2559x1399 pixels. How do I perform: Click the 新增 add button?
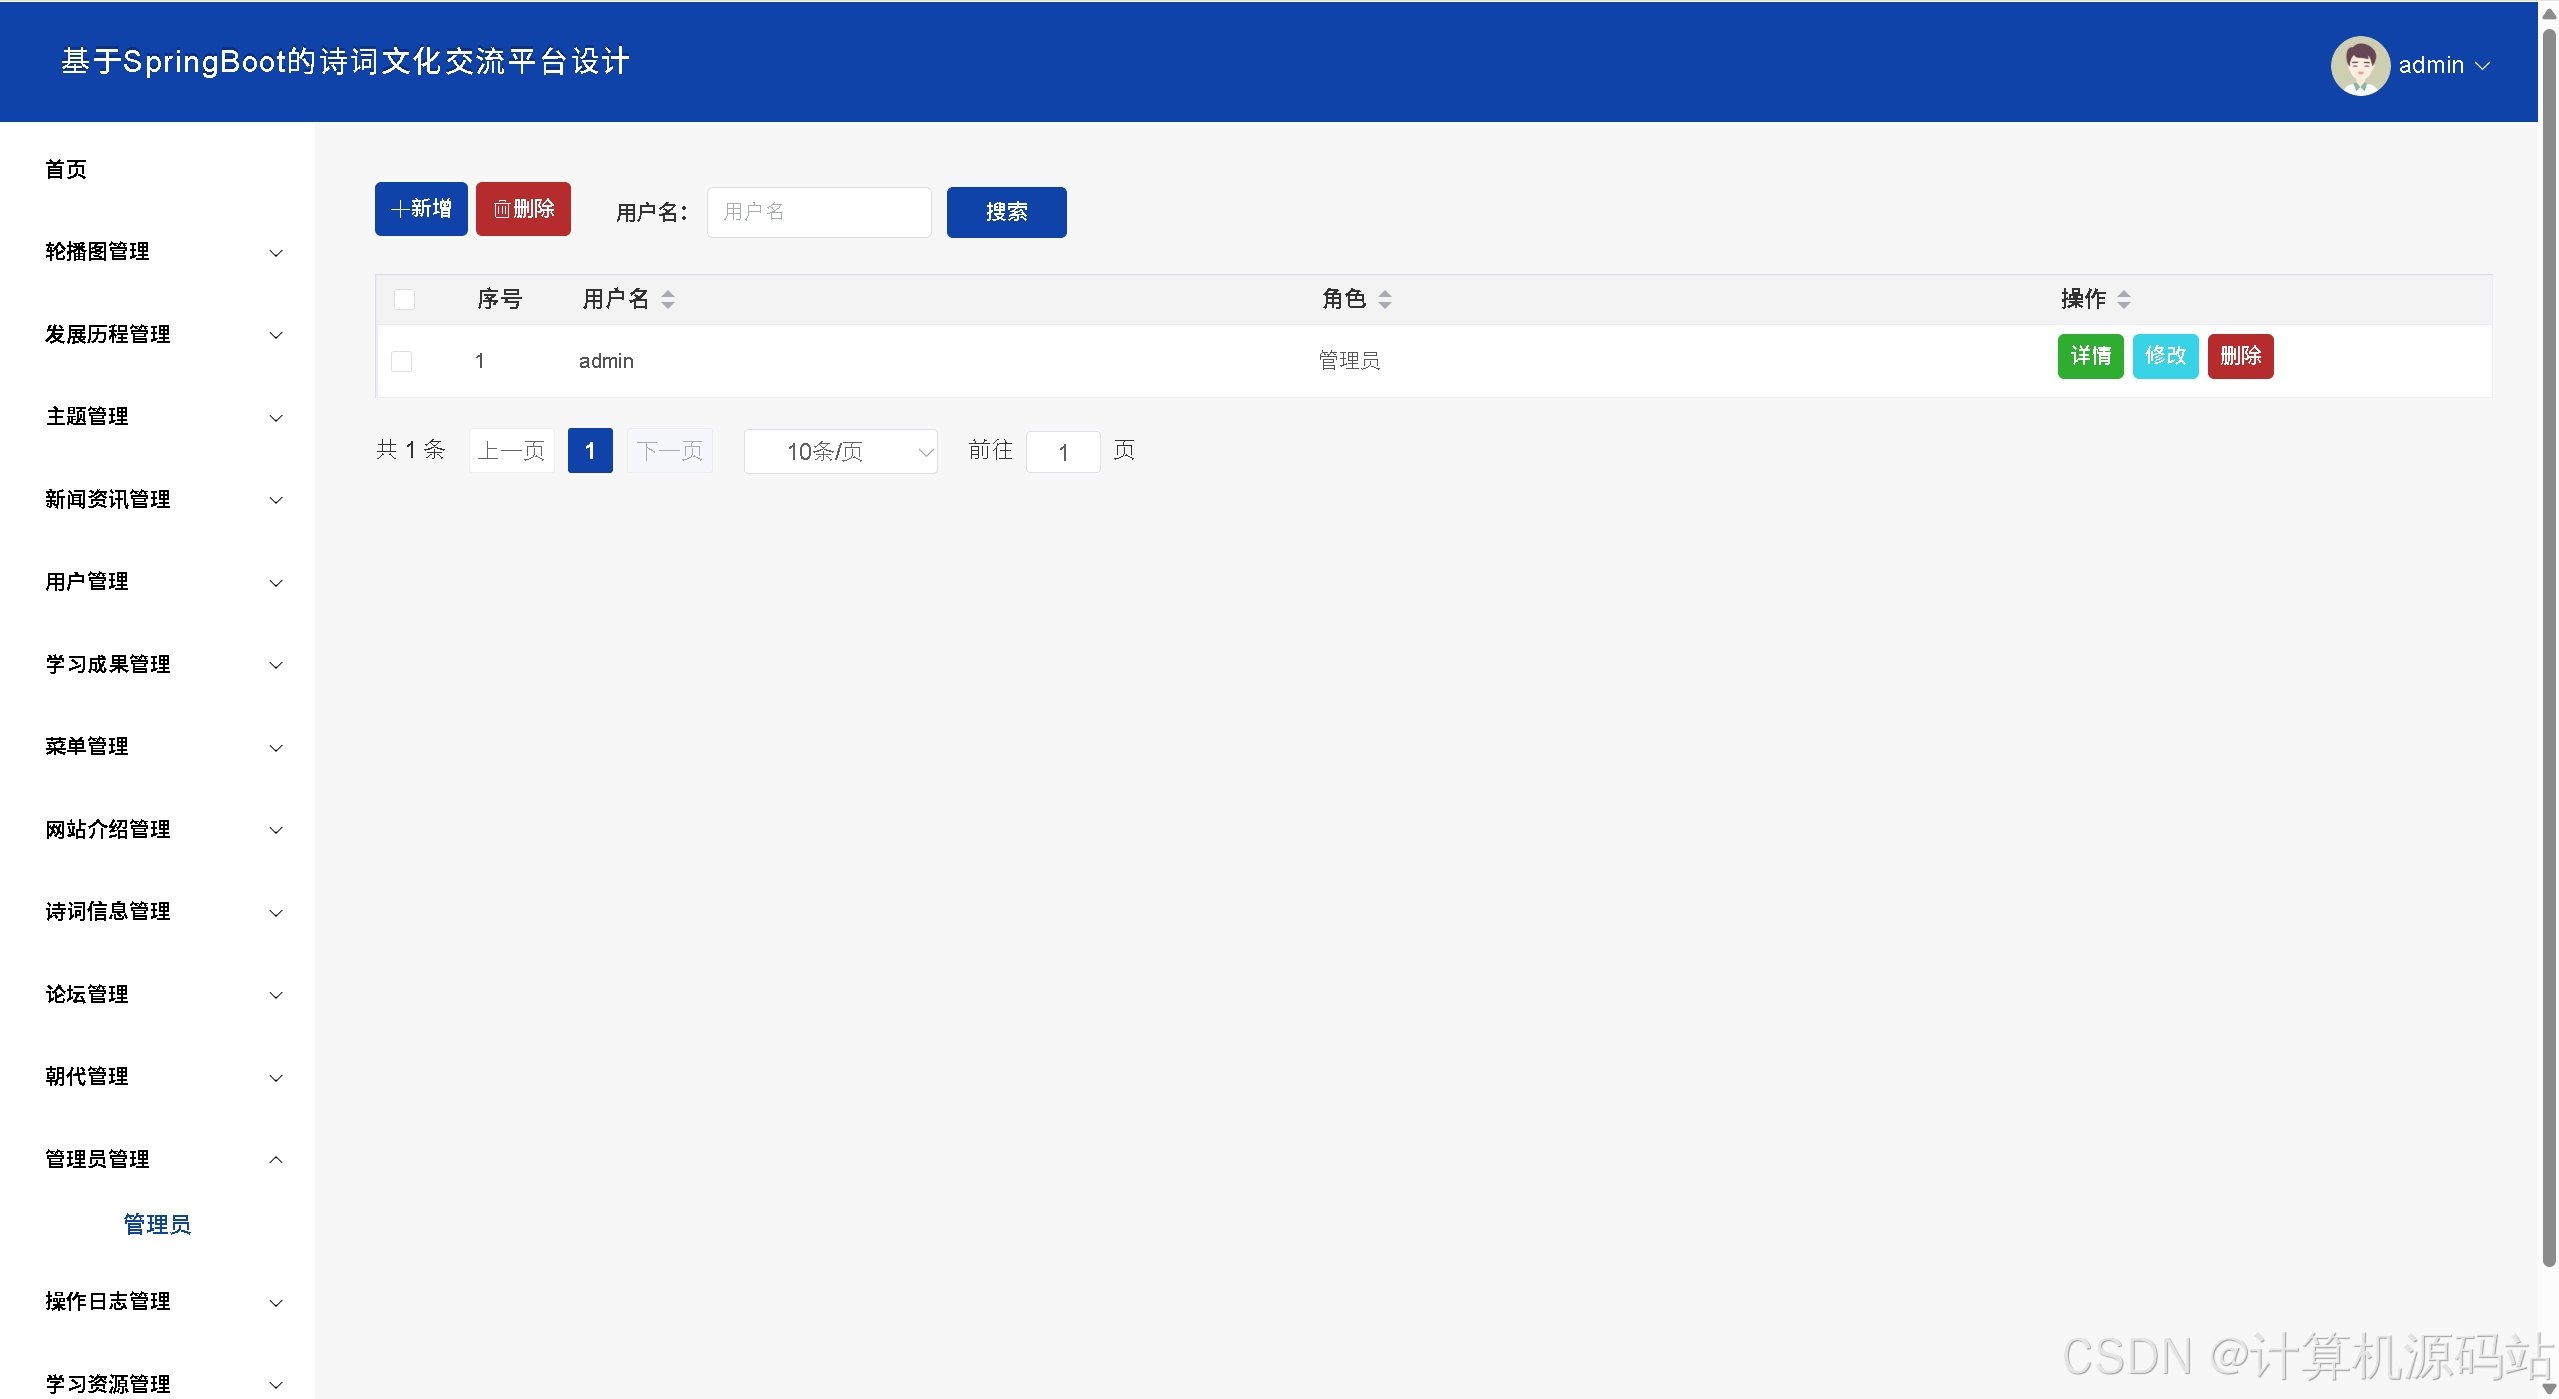(421, 209)
